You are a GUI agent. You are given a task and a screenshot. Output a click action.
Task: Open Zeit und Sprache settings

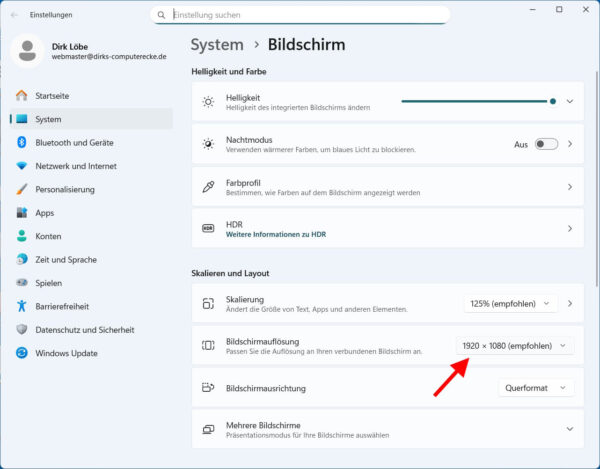(66, 259)
